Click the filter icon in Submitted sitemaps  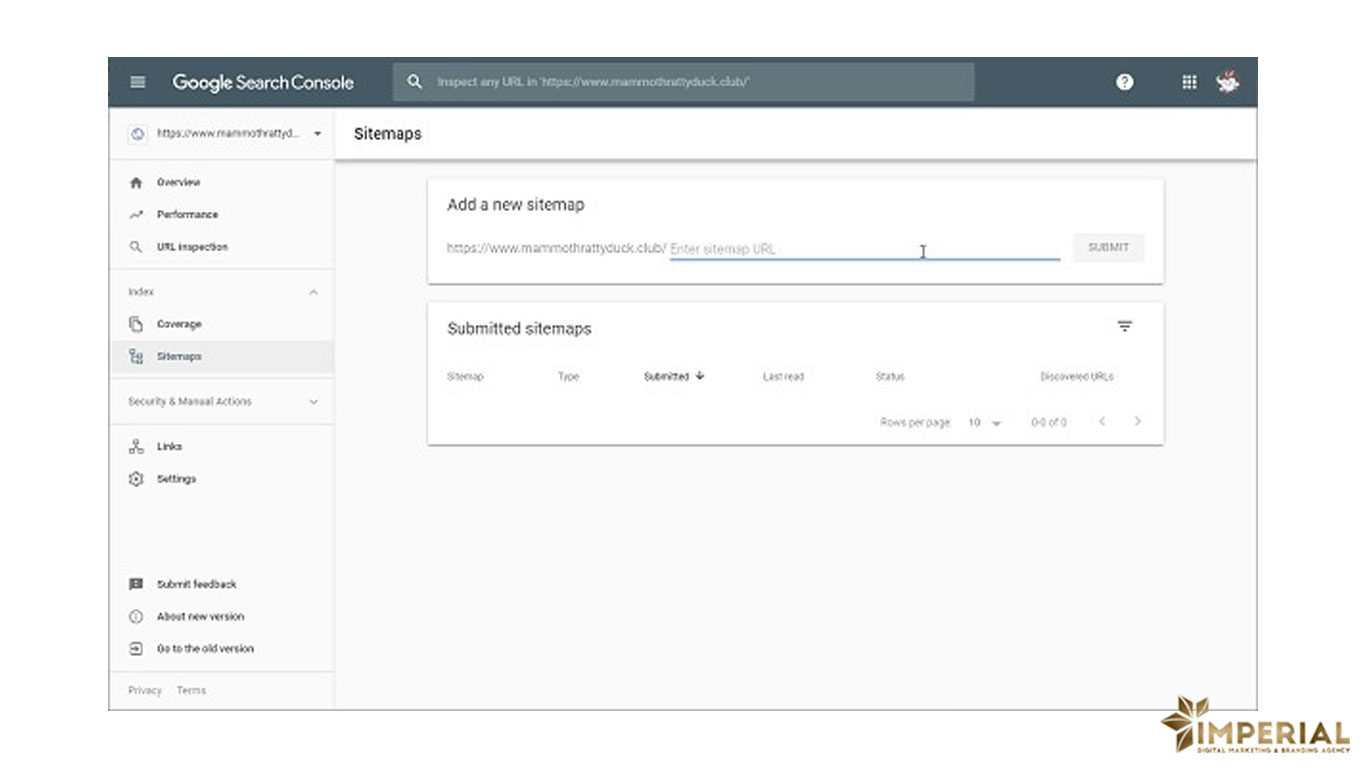click(x=1125, y=327)
